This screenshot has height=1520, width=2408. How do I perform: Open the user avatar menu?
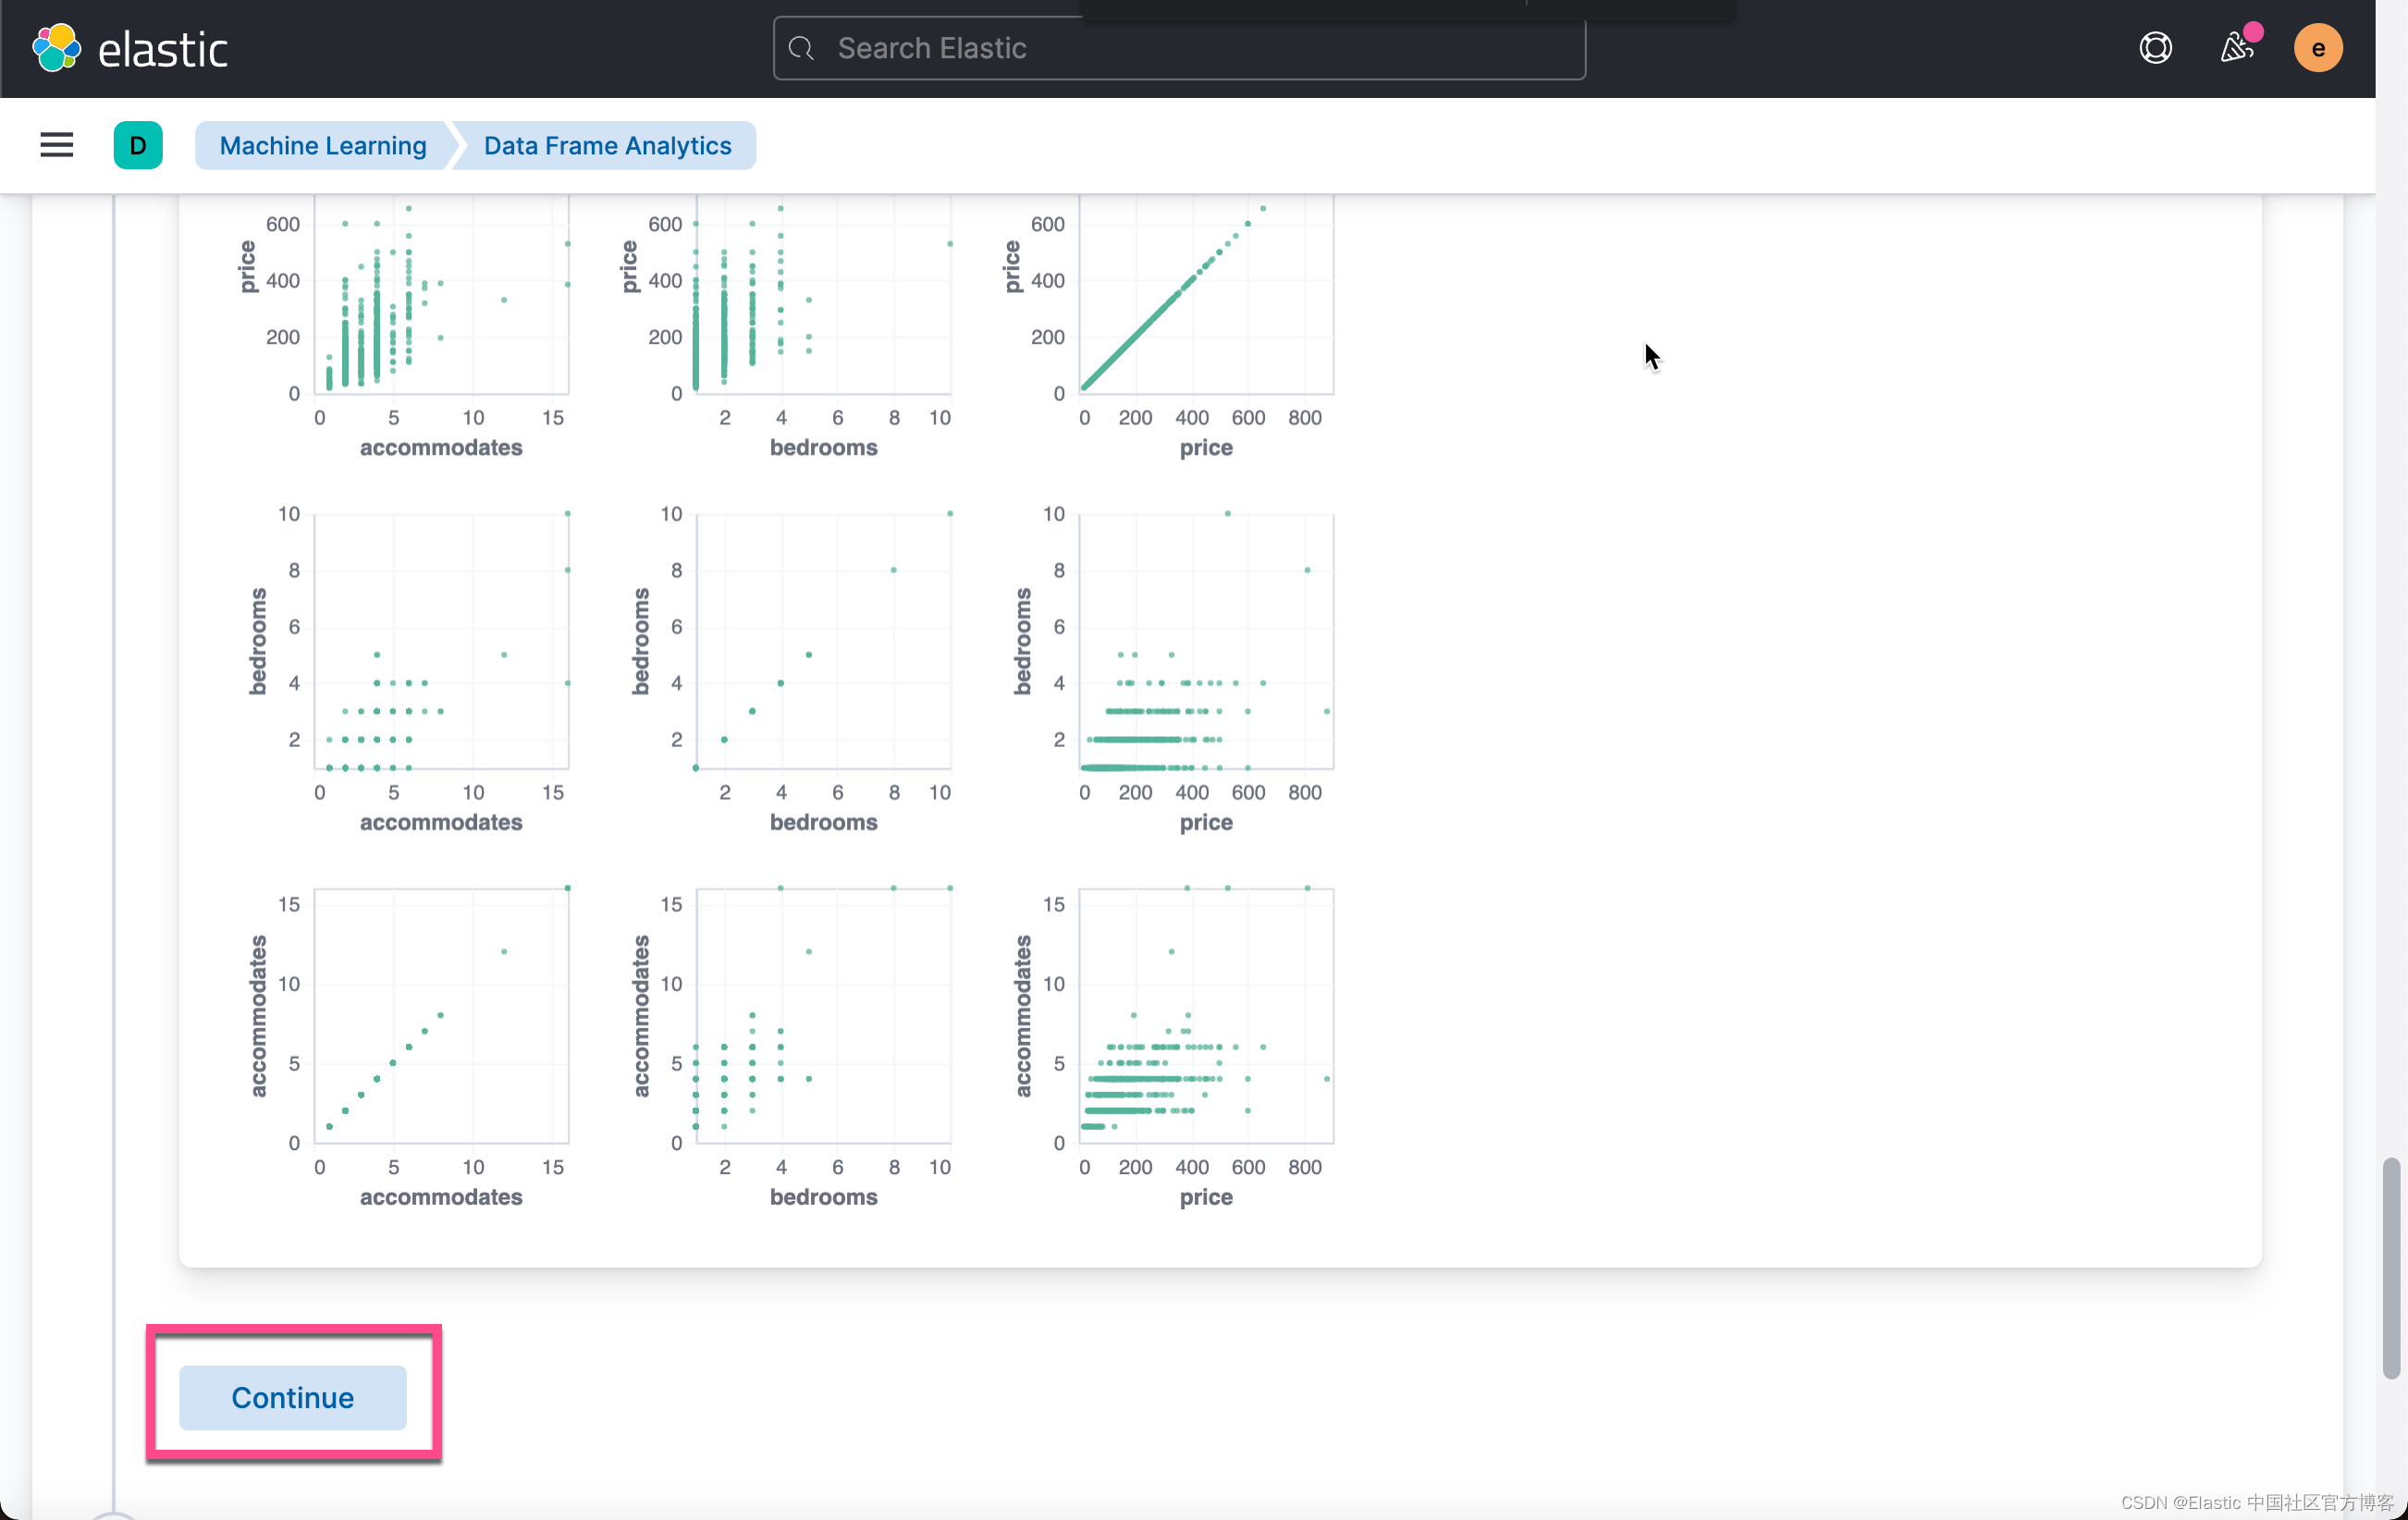(x=2317, y=48)
